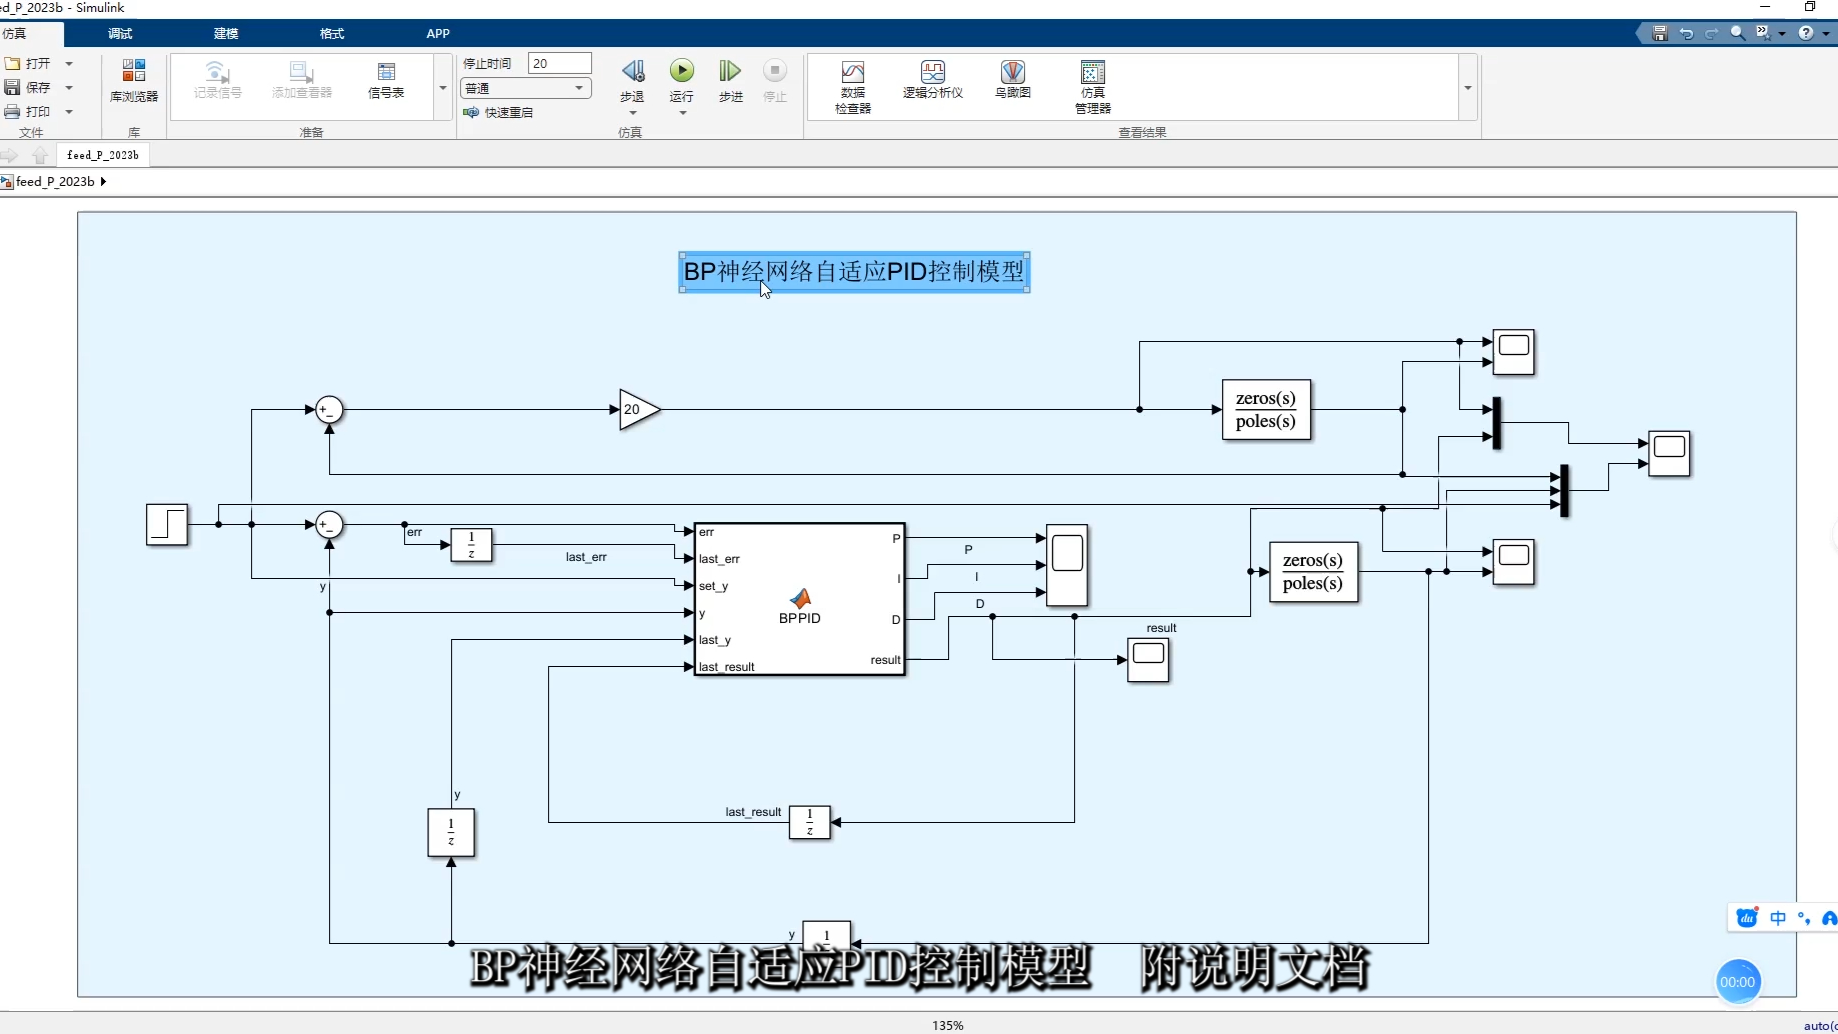Open the 库浏览器 library browser

(x=134, y=80)
